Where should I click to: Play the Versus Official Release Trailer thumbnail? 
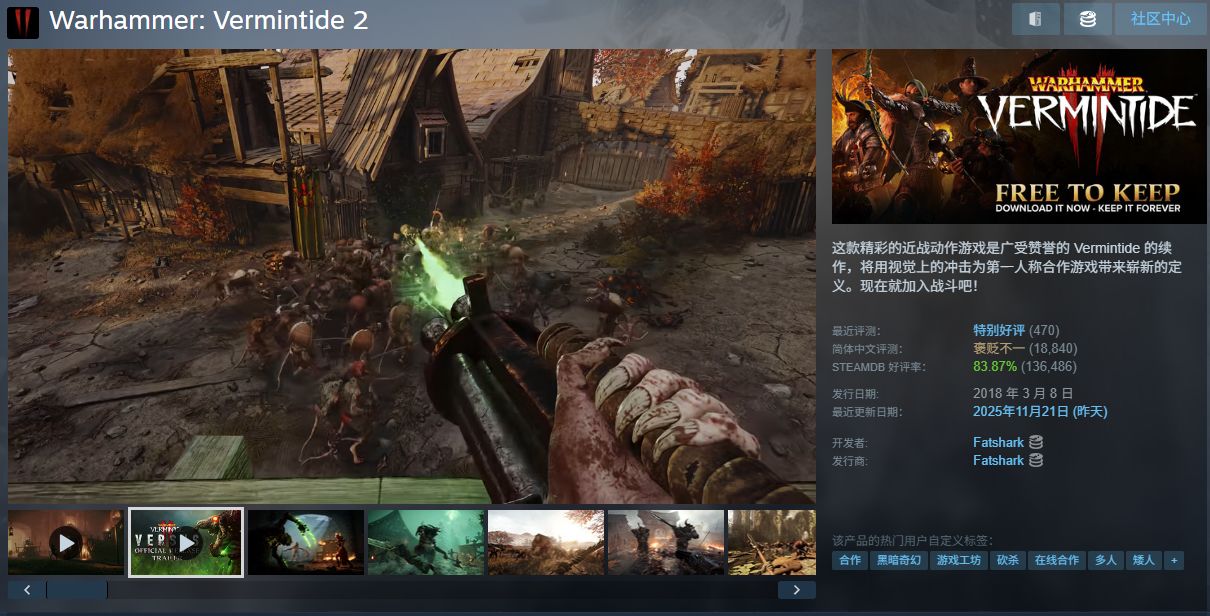186,542
